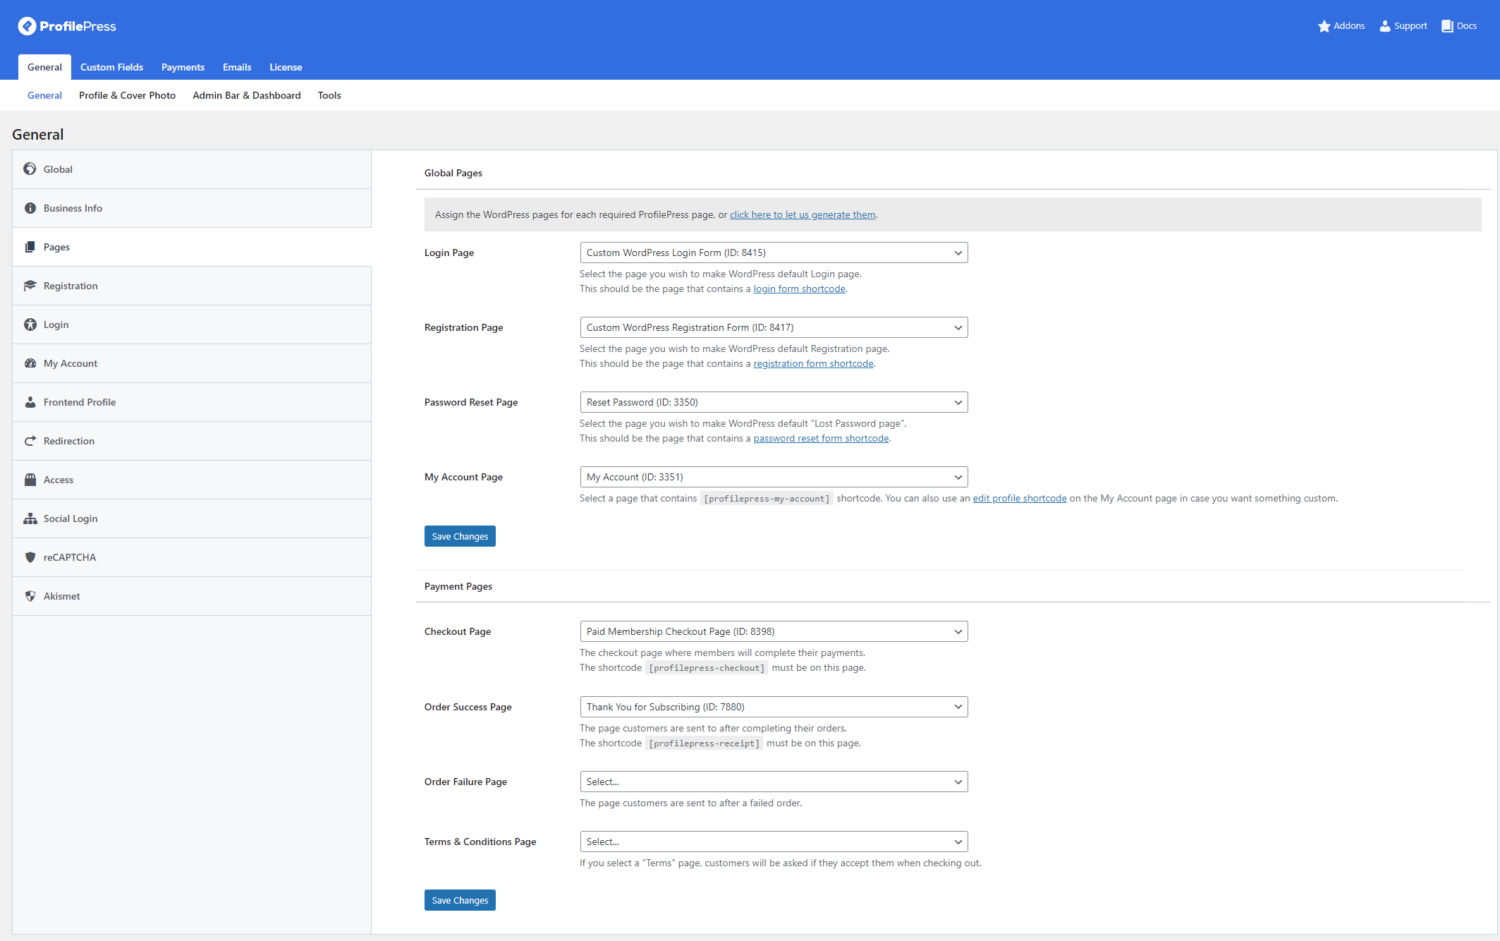The width and height of the screenshot is (1500, 941).
Task: Select Registration in the sidebar
Action: coord(192,286)
